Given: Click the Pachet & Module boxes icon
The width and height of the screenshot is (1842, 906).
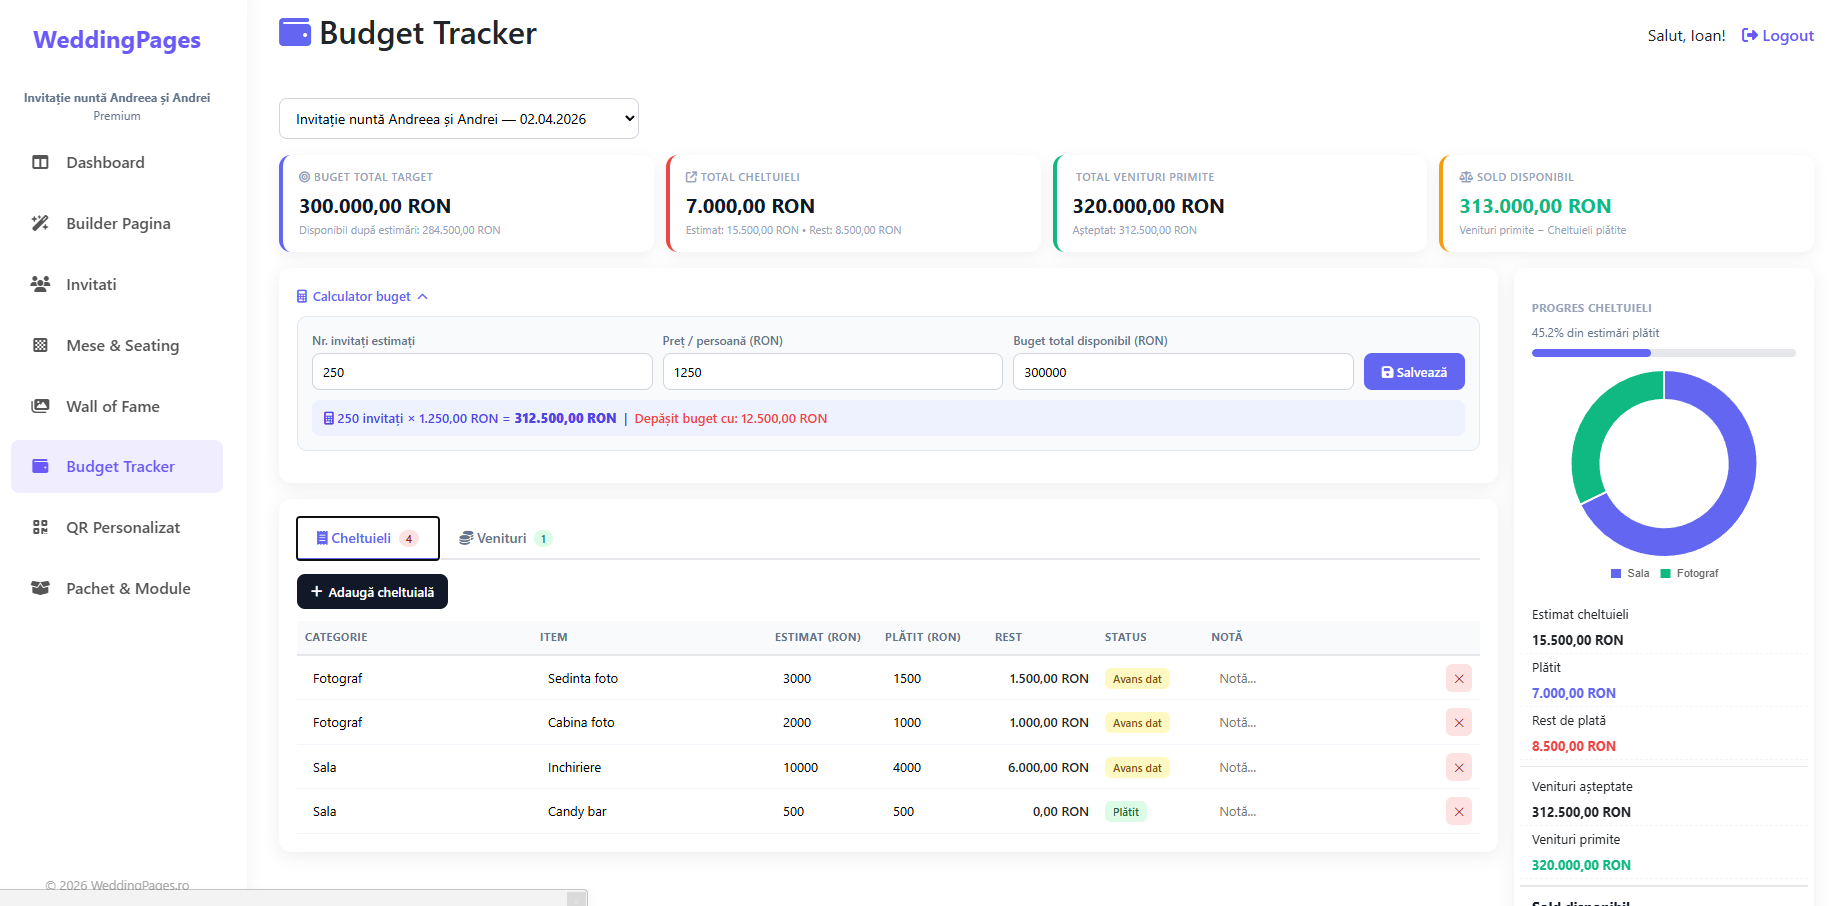Looking at the screenshot, I should pyautogui.click(x=40, y=589).
